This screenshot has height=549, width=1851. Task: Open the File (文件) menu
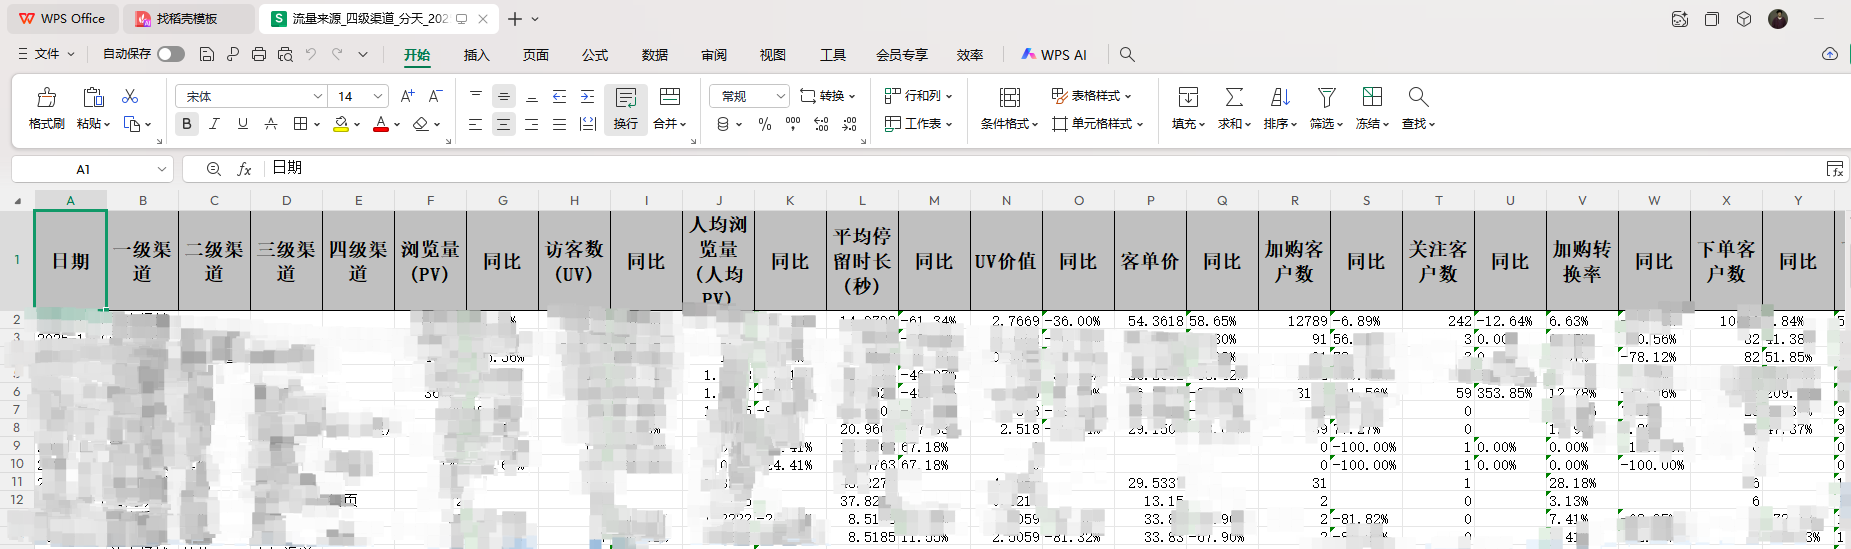46,54
